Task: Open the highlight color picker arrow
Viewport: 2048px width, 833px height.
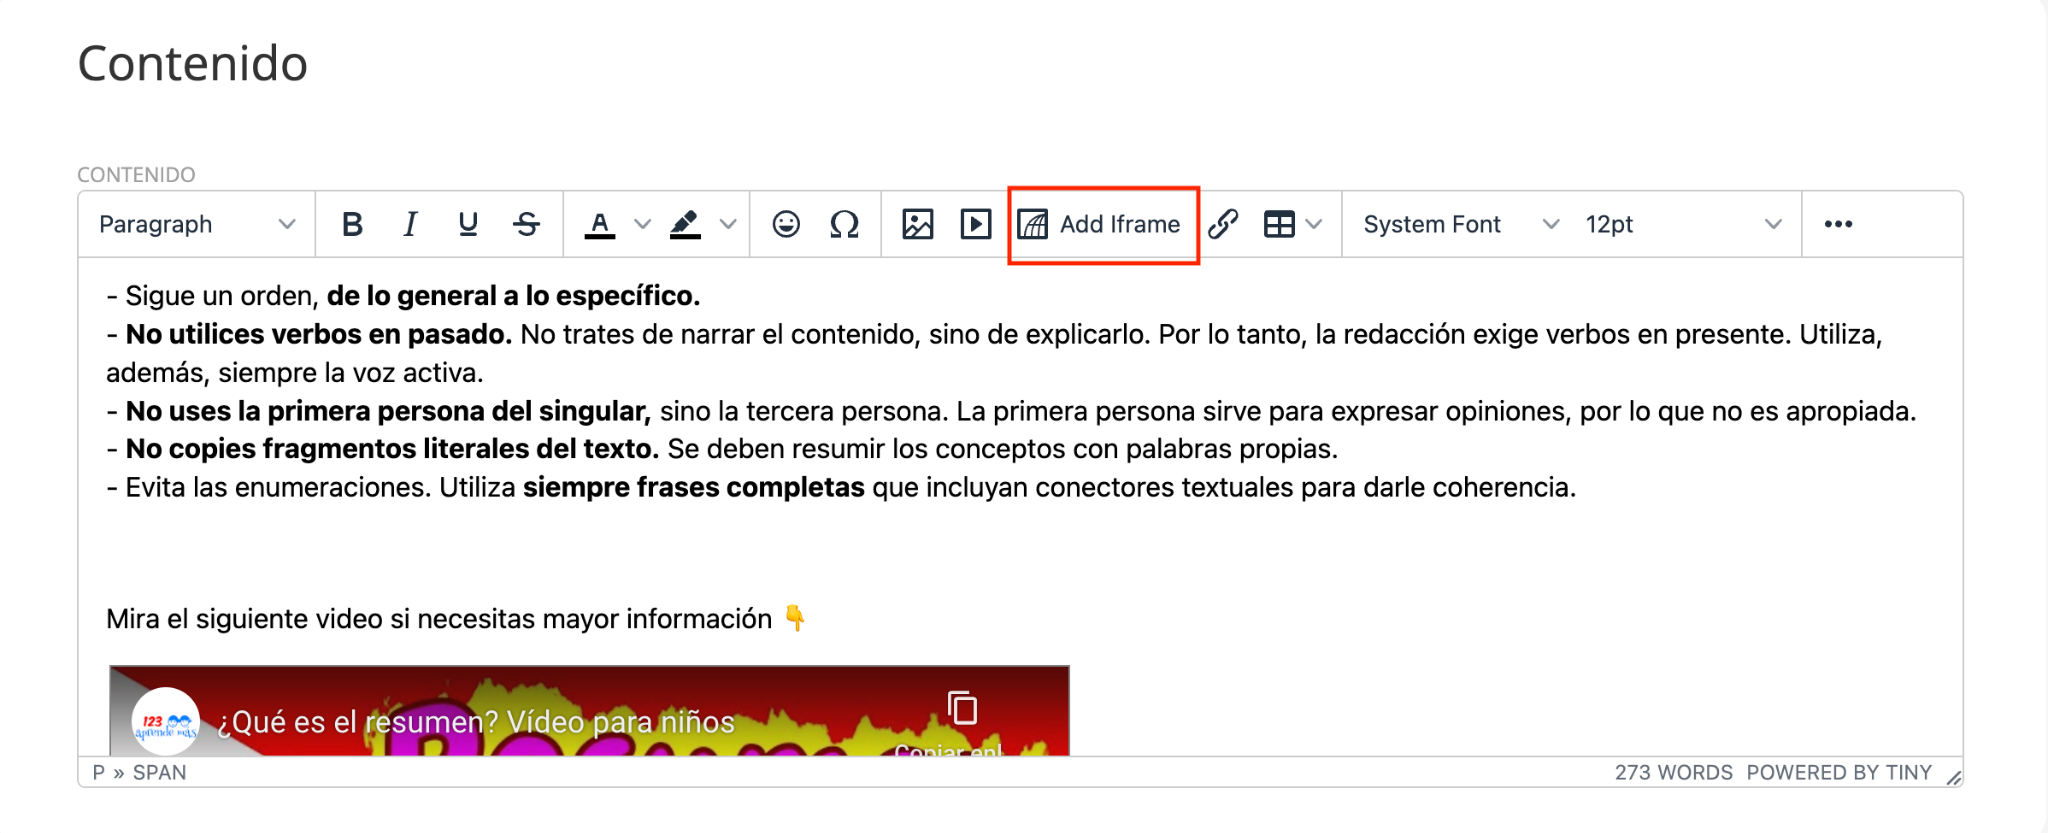Action: [729, 224]
